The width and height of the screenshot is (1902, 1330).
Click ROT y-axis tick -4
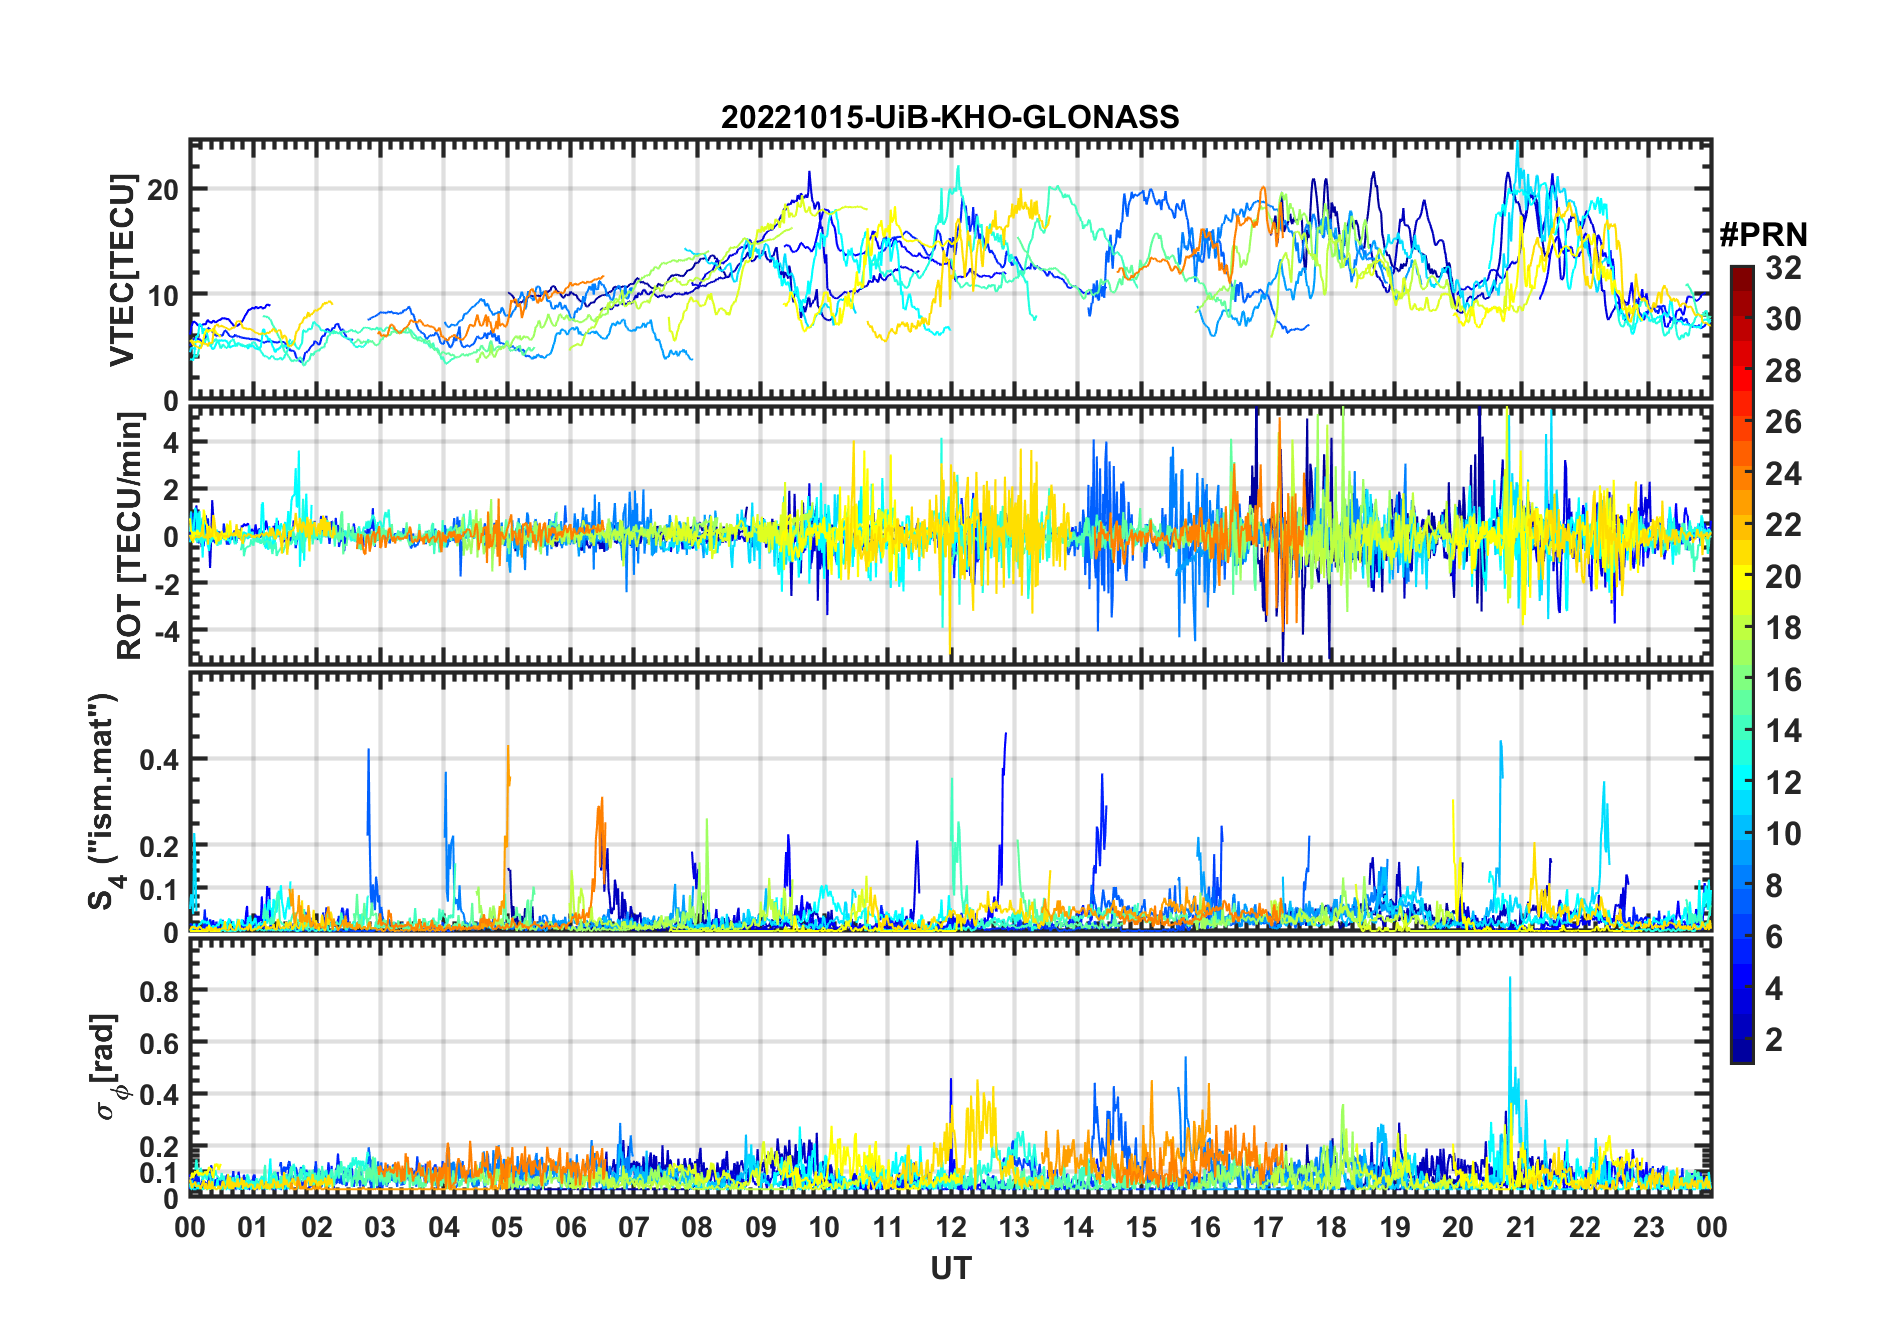point(165,631)
